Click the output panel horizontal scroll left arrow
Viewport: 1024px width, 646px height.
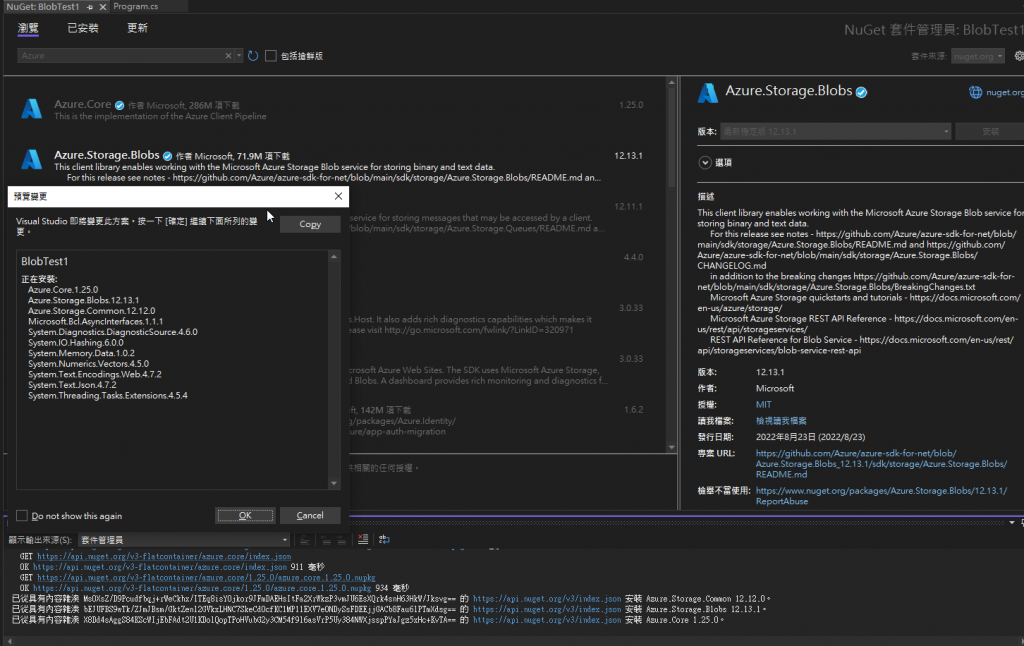click(x=9, y=641)
